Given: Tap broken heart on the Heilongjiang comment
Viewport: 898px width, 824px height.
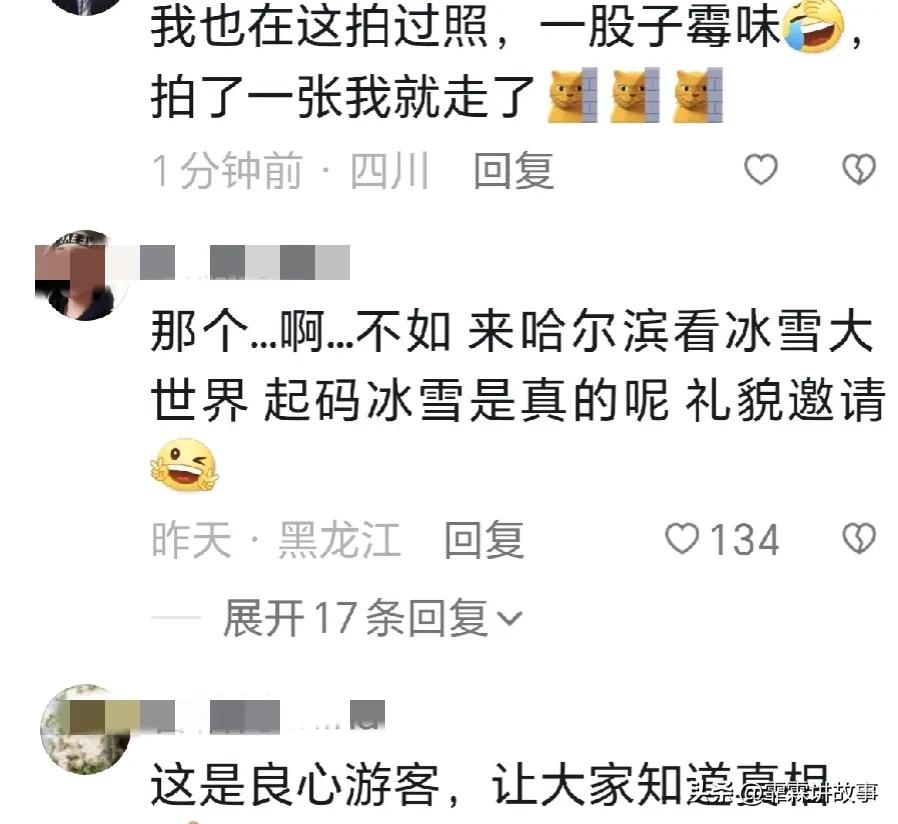Looking at the screenshot, I should [859, 539].
